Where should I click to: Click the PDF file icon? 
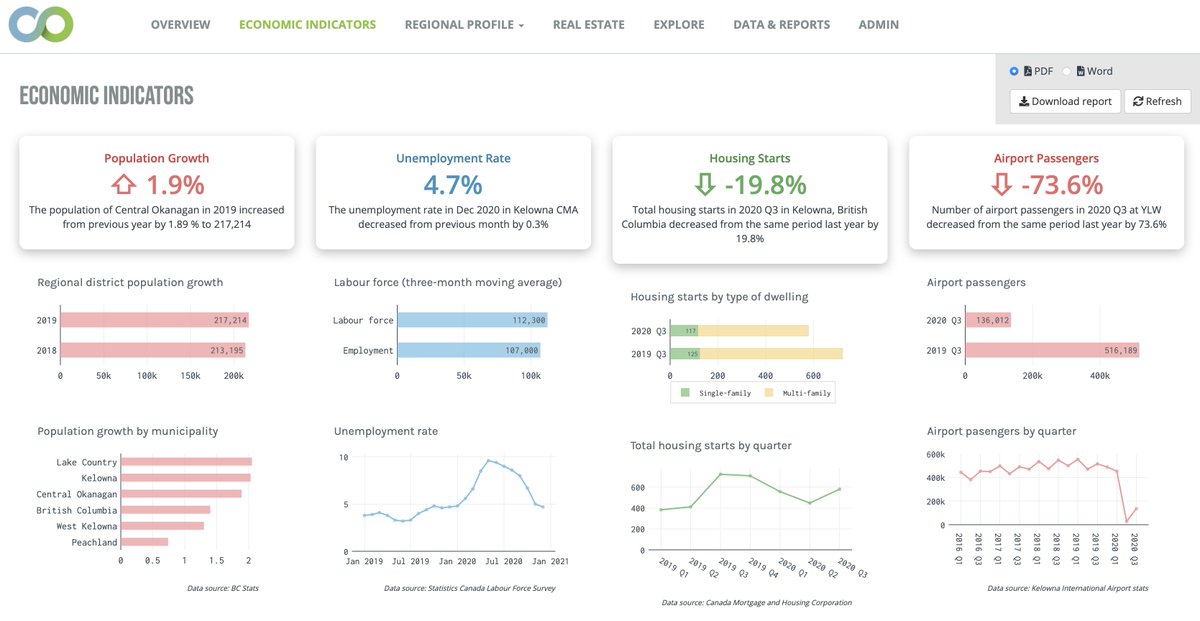pos(1027,71)
